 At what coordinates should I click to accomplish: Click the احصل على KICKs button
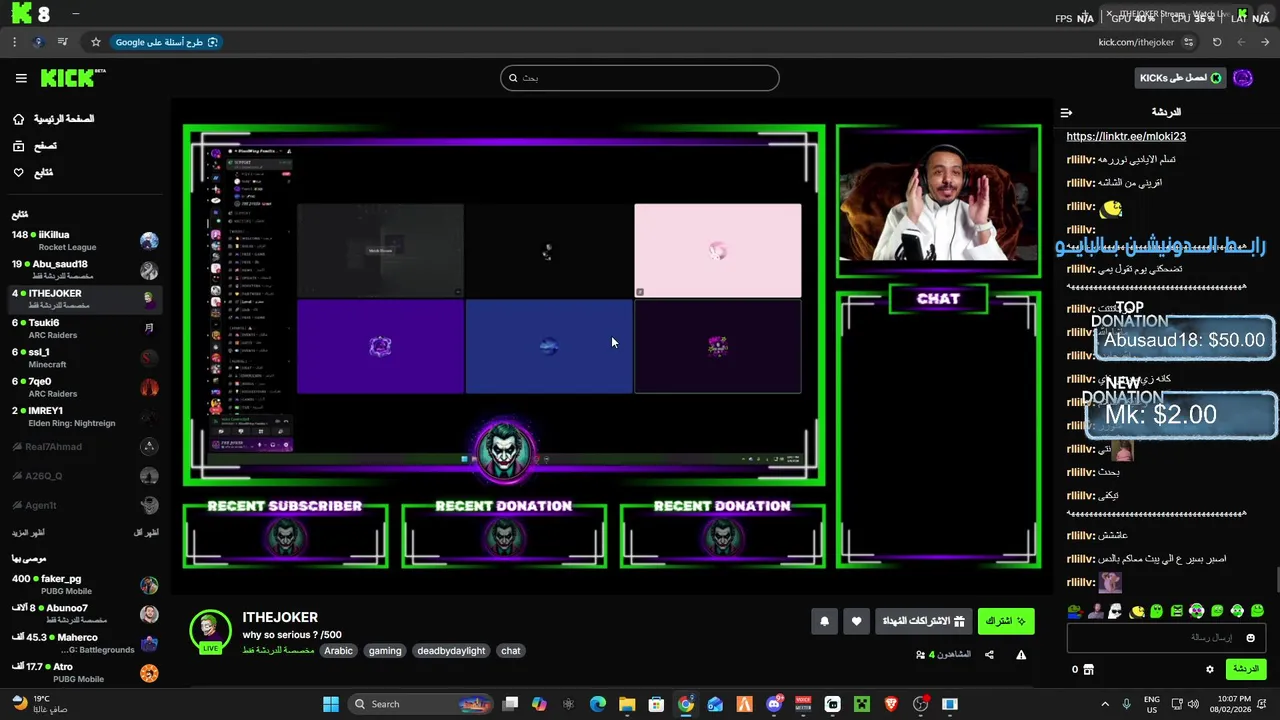pyautogui.click(x=1181, y=78)
